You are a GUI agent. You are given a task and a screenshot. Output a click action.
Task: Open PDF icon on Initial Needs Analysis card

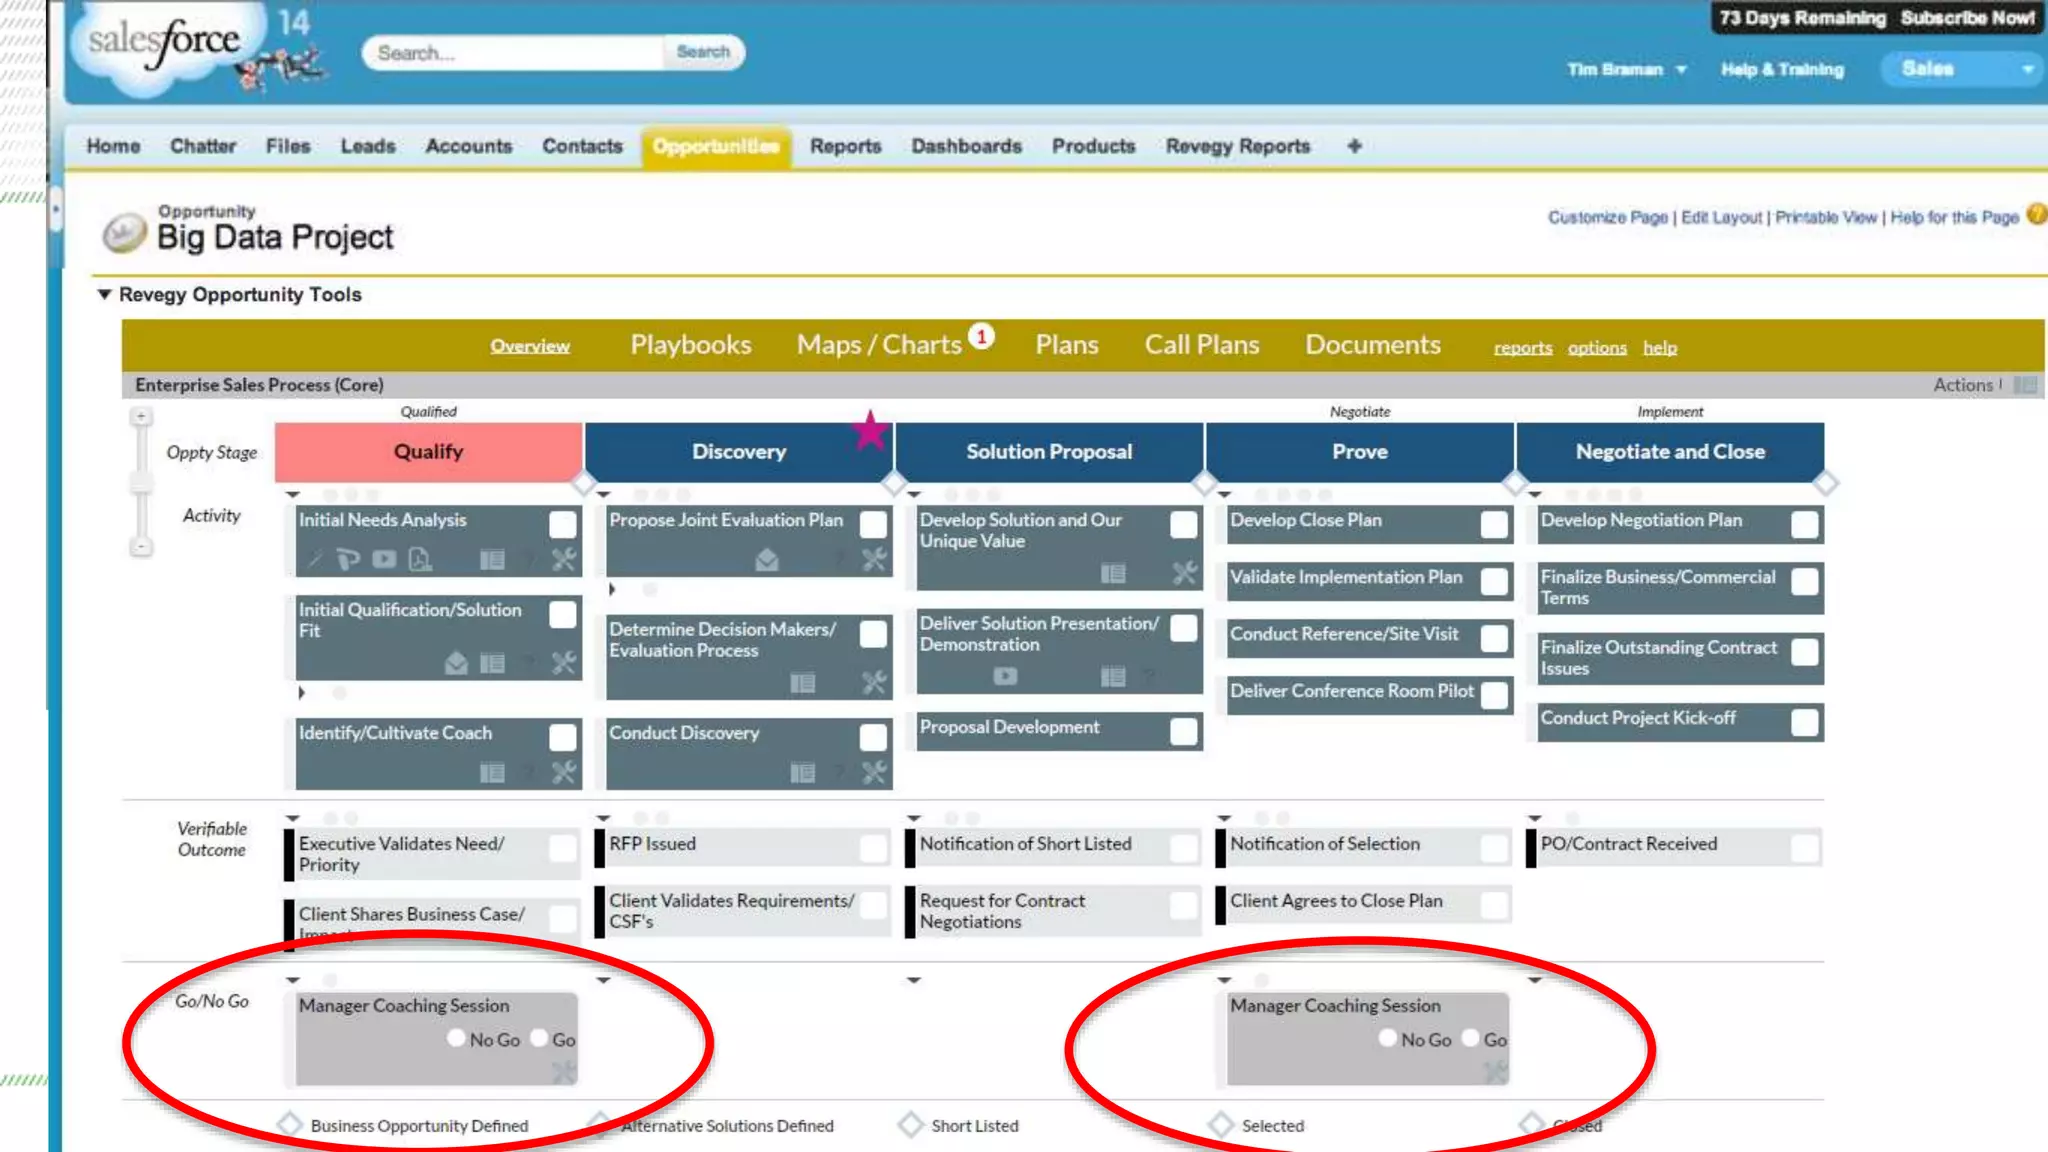click(x=421, y=560)
